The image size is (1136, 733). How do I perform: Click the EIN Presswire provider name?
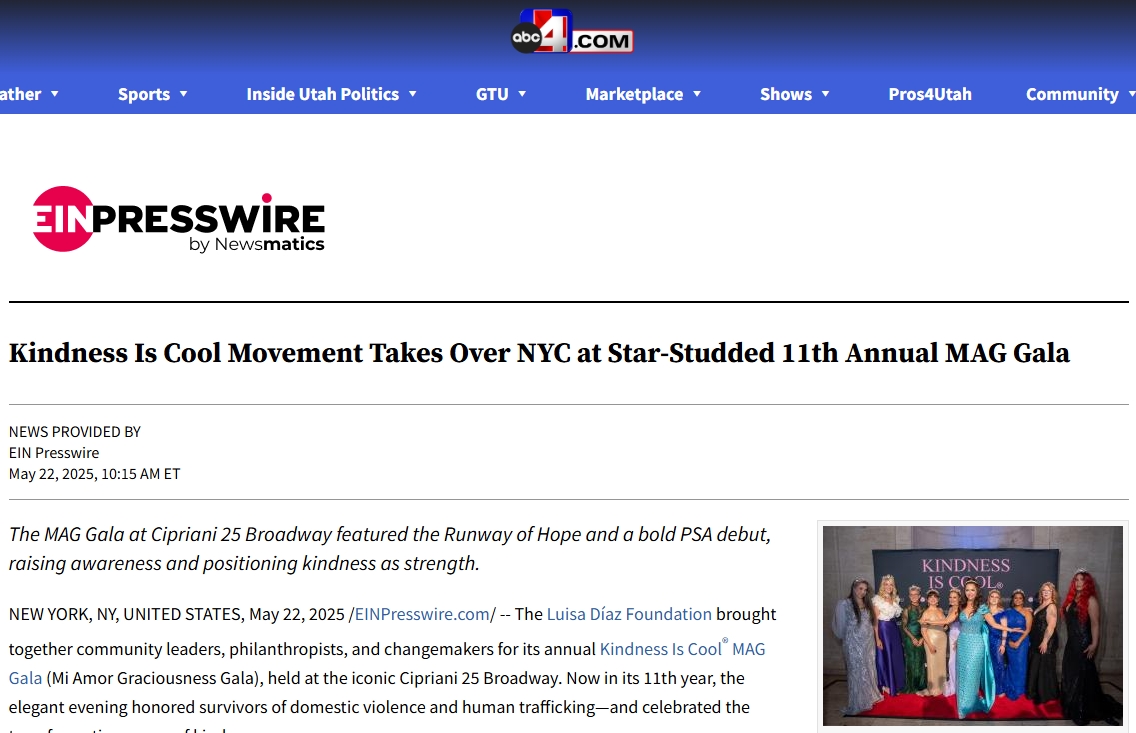tap(54, 453)
